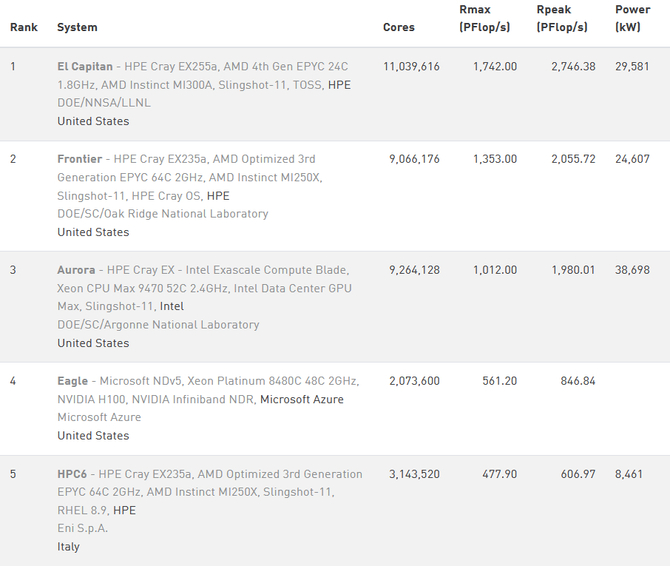Click Frontier's 1,353.00 Rmax value
Screen dimensions: 670x566
click(x=495, y=159)
